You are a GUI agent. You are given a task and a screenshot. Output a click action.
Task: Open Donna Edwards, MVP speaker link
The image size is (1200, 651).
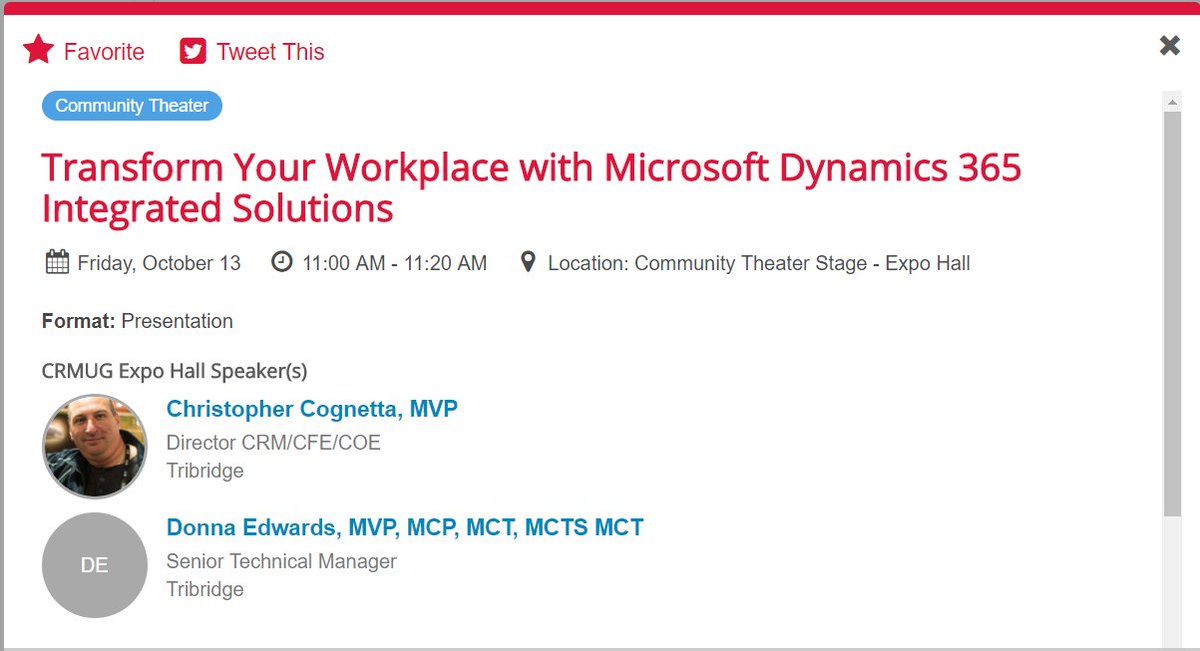click(404, 526)
